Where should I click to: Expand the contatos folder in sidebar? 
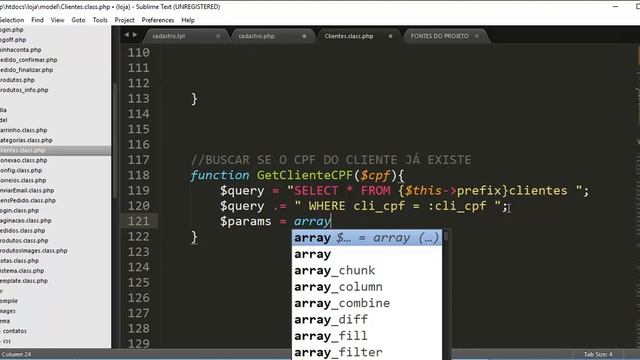[14, 331]
